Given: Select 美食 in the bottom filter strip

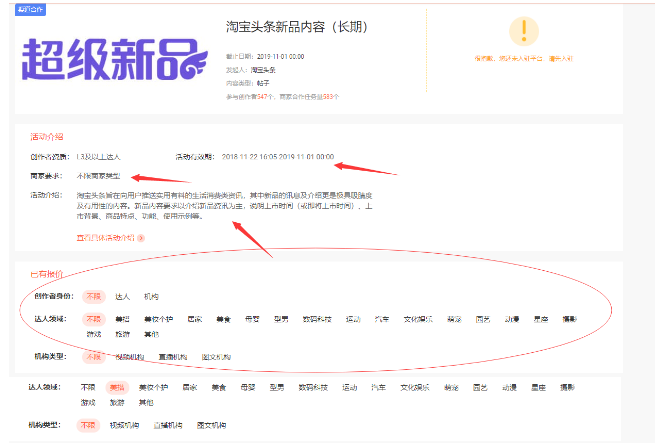Looking at the screenshot, I should (x=218, y=387).
